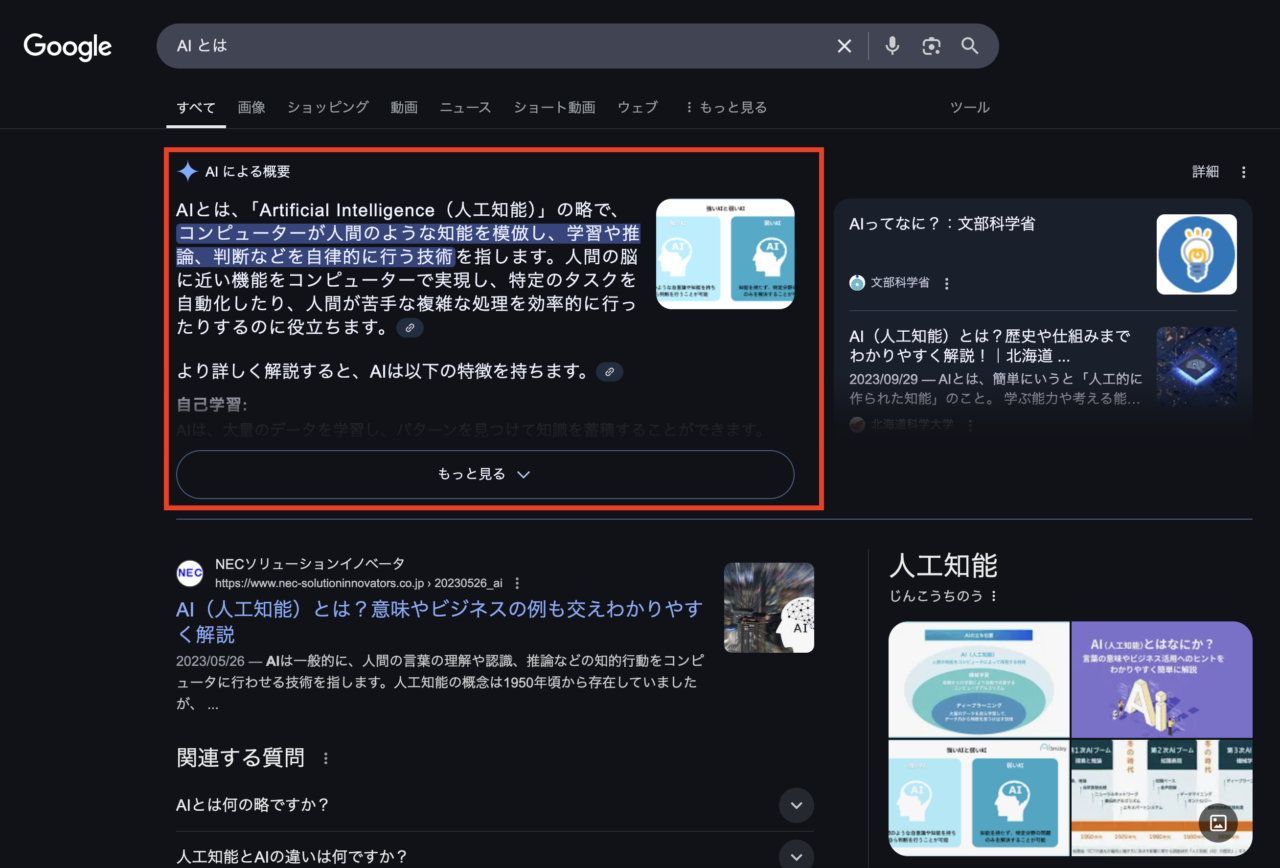Click the 関連する質問 heading

[x=240, y=758]
